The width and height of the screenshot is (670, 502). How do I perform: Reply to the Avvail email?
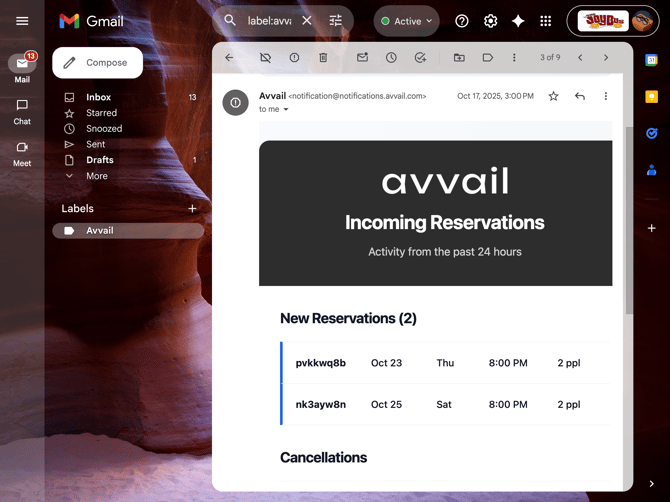coord(580,97)
